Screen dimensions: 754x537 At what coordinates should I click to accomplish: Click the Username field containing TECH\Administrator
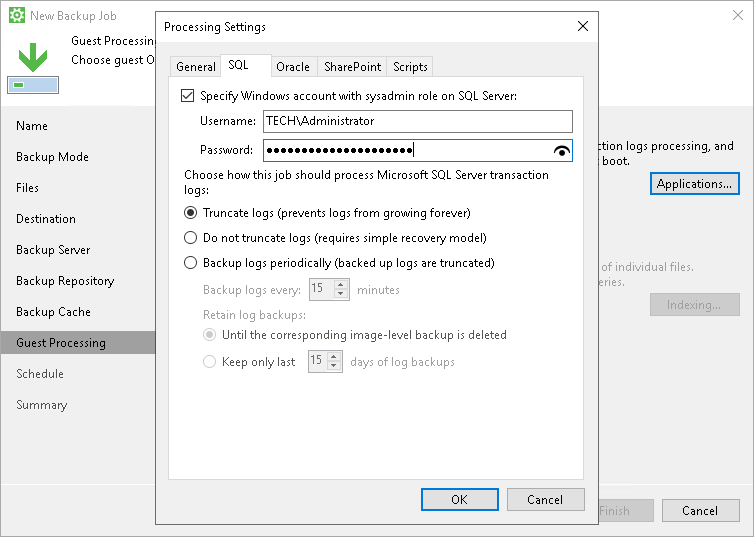[417, 121]
